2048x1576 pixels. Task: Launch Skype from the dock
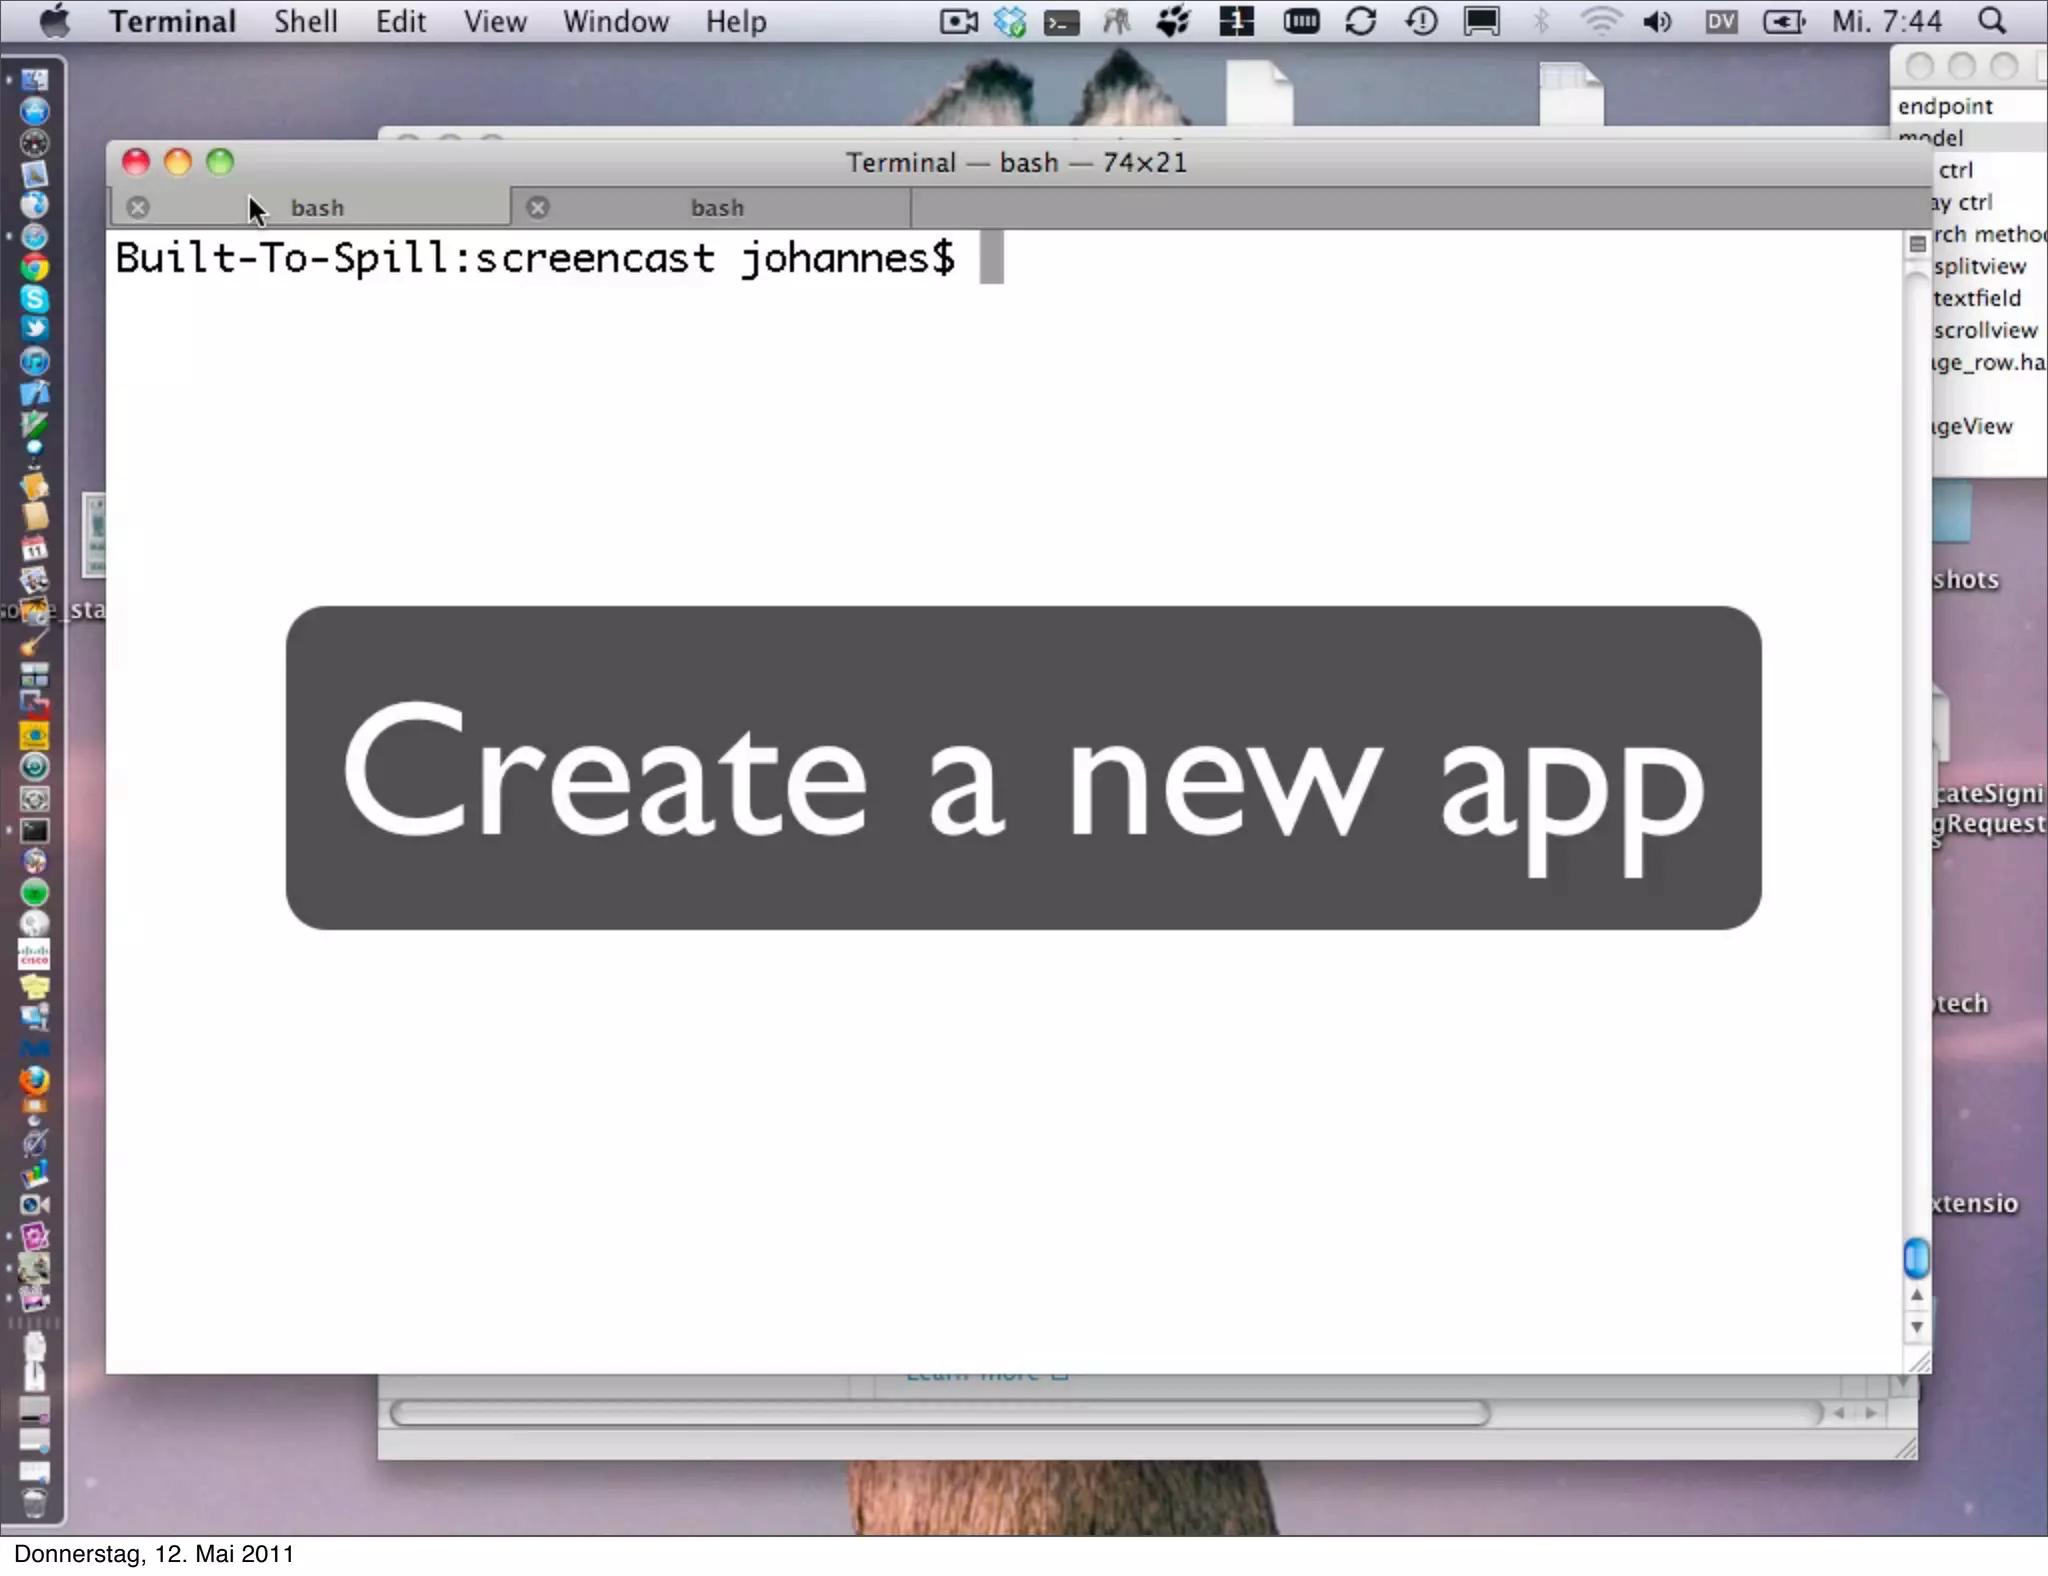[34, 298]
